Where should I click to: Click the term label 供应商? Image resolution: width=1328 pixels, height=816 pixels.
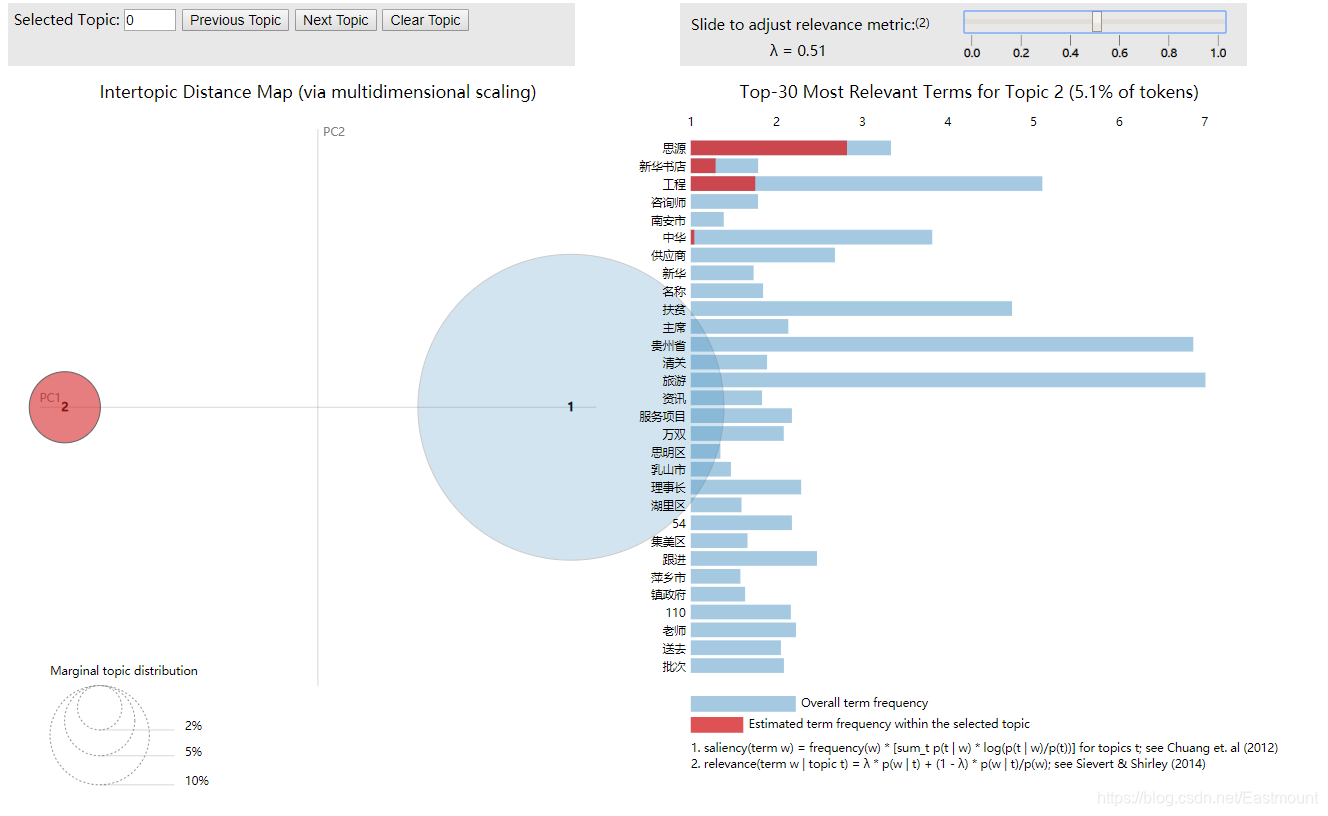click(669, 255)
